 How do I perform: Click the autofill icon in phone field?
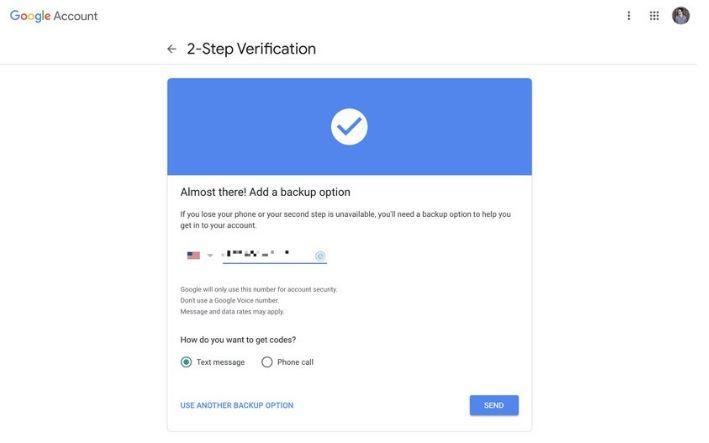[x=320, y=256]
